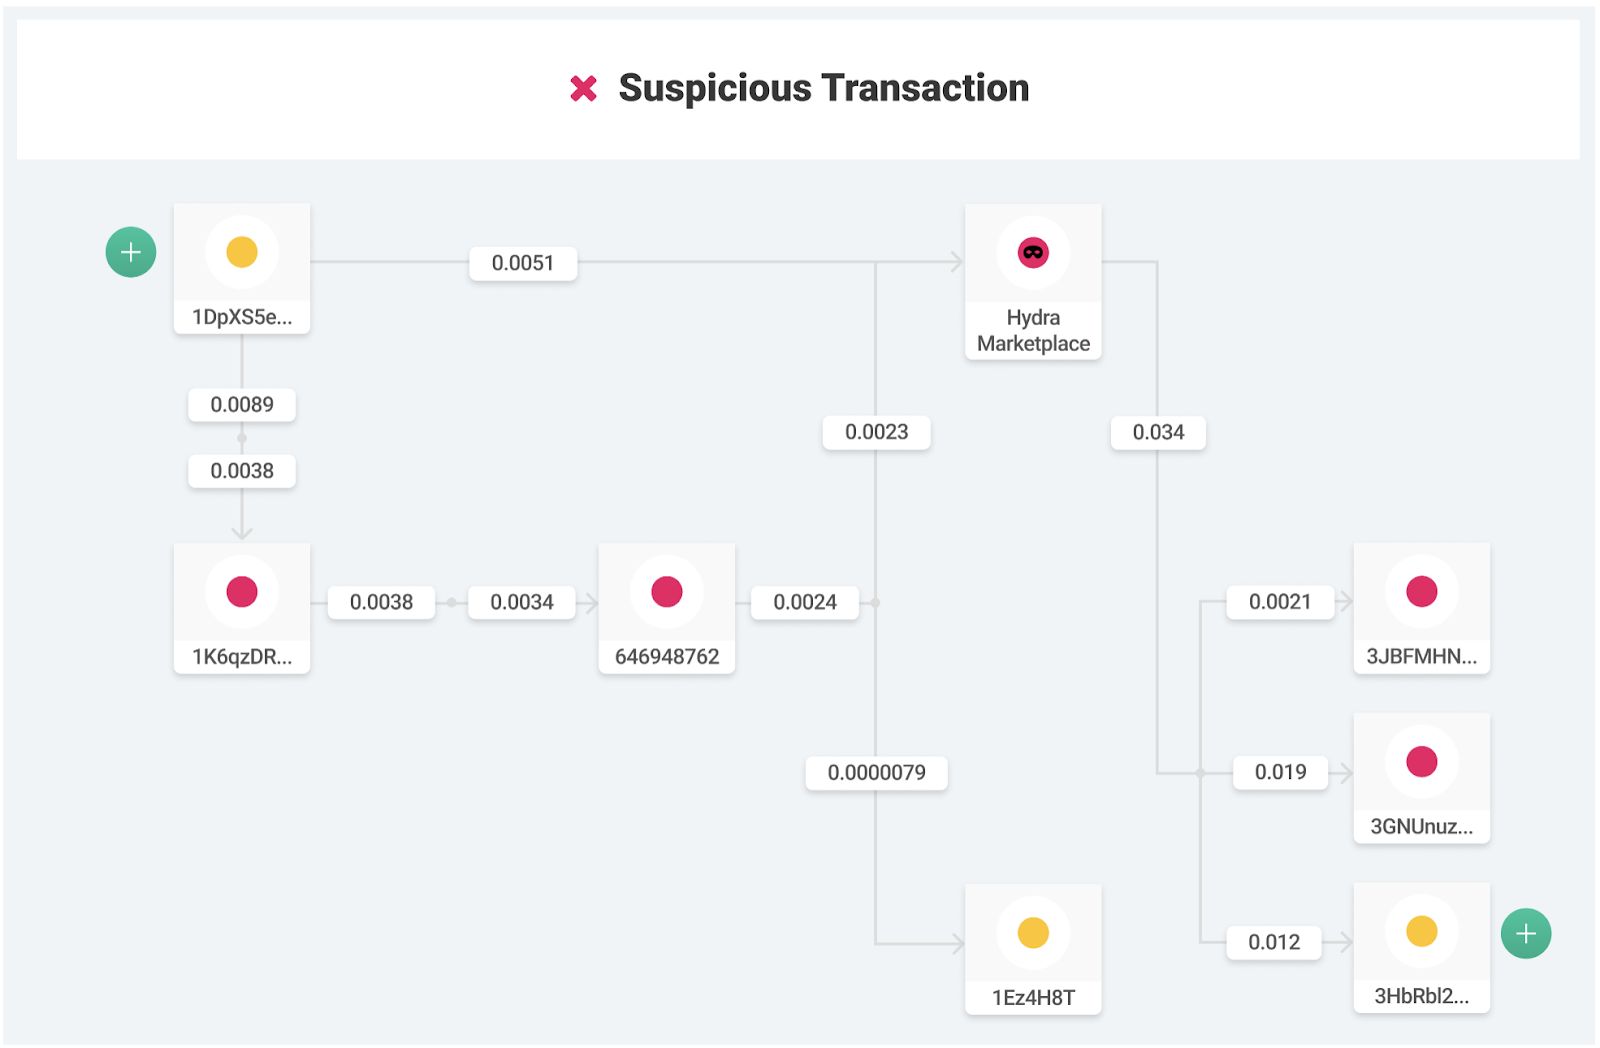Click the green plus button beside 1DpXS5e node
This screenshot has height=1048, width=1600.
pyautogui.click(x=131, y=252)
